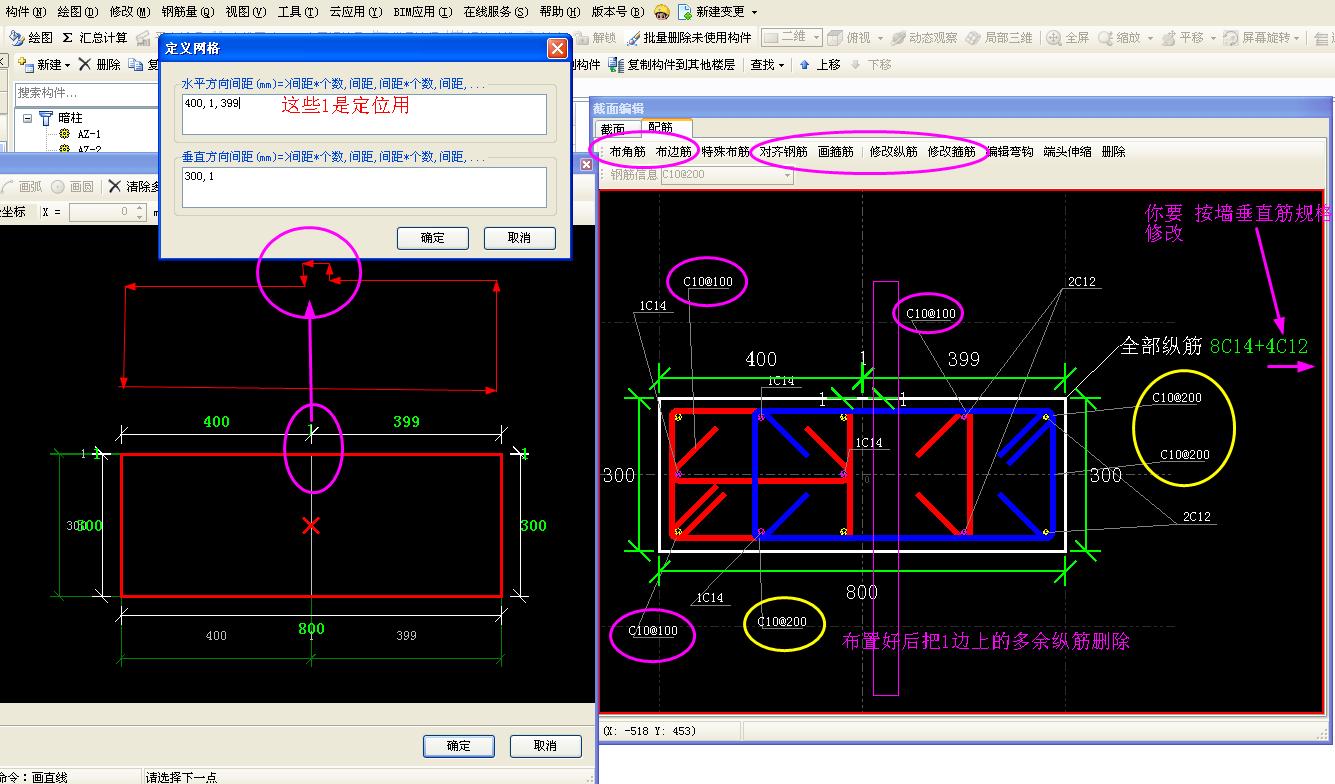This screenshot has width=1335, height=784.
Task: Open the BIM应用(I) menu
Action: pyautogui.click(x=423, y=12)
